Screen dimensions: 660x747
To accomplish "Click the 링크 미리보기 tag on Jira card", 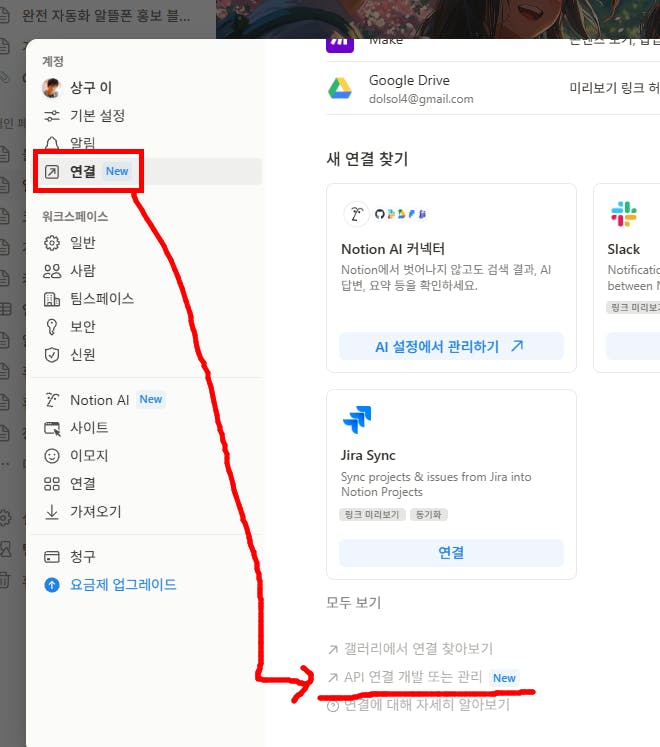I will pyautogui.click(x=372, y=515).
